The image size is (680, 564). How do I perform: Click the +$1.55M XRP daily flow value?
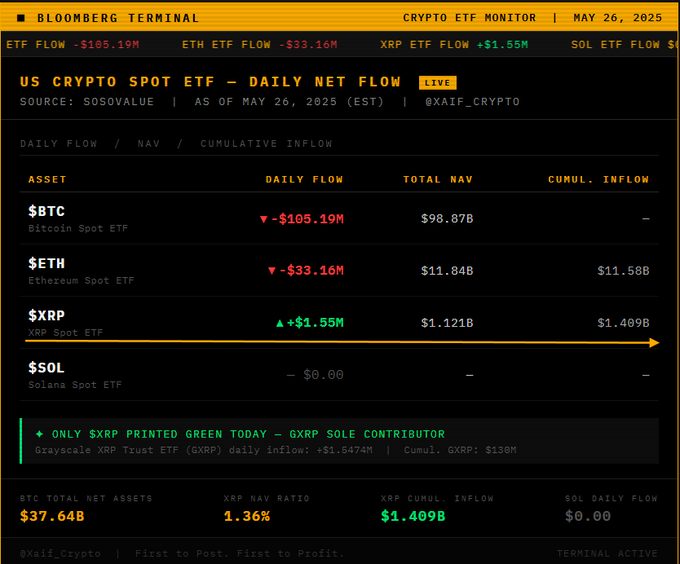[315, 323]
